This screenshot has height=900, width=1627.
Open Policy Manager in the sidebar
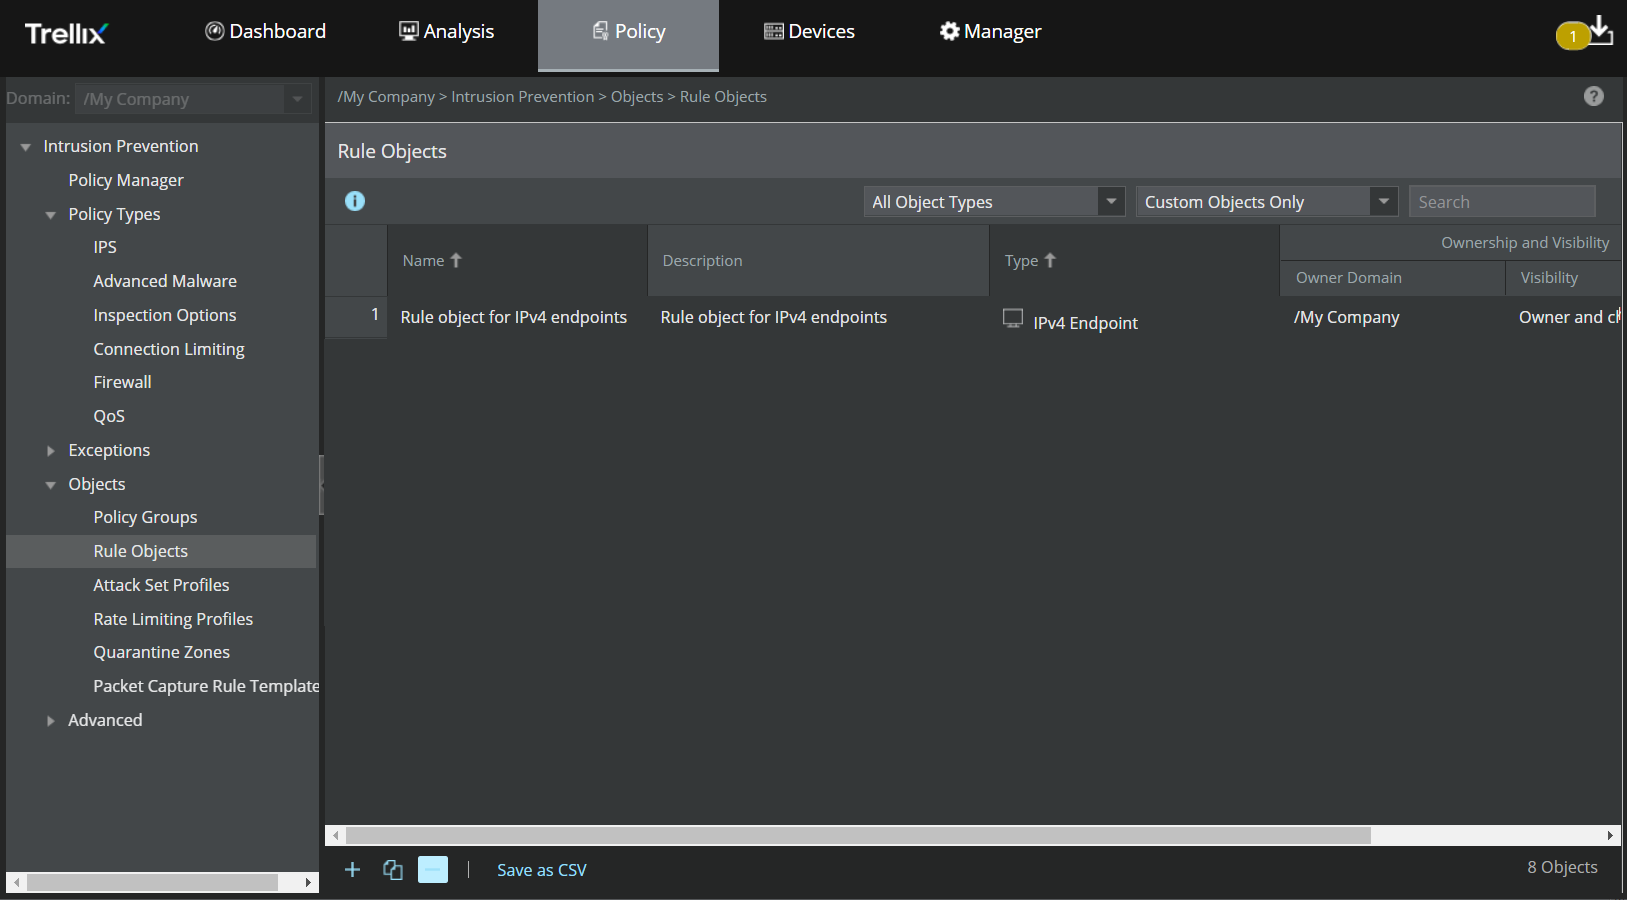pos(126,180)
